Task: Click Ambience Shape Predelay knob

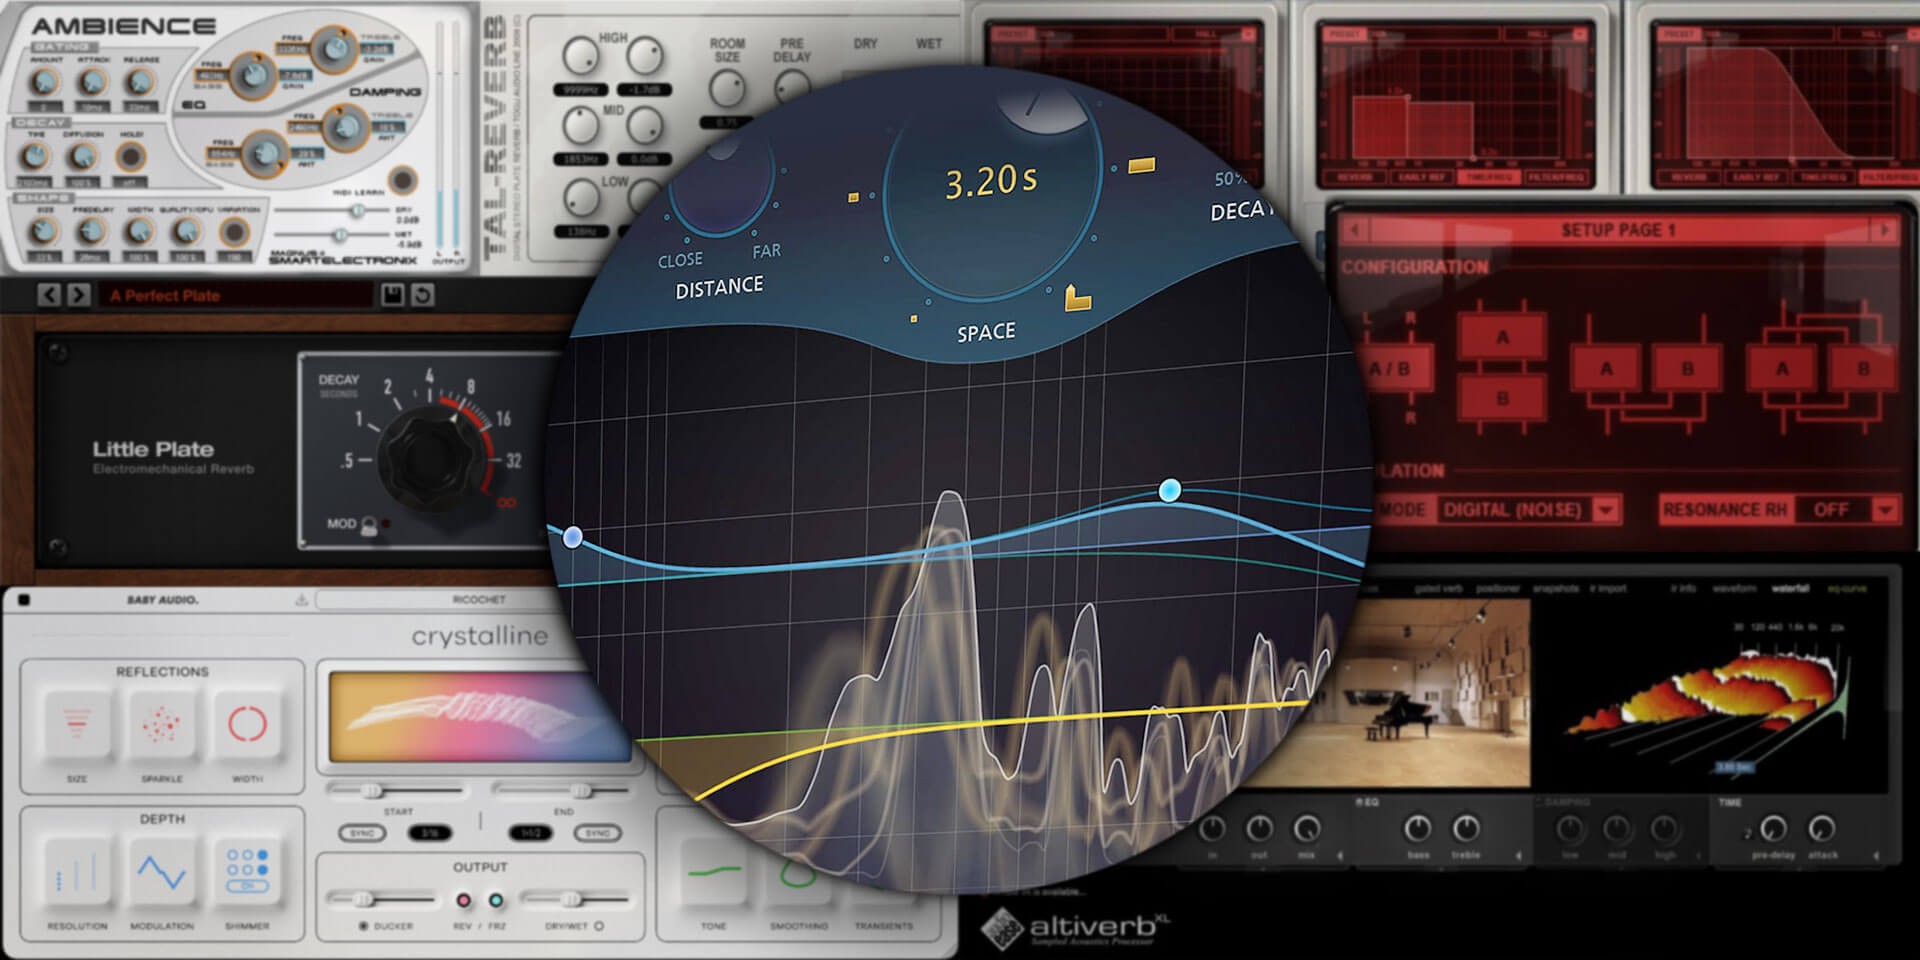Action: click(x=91, y=233)
